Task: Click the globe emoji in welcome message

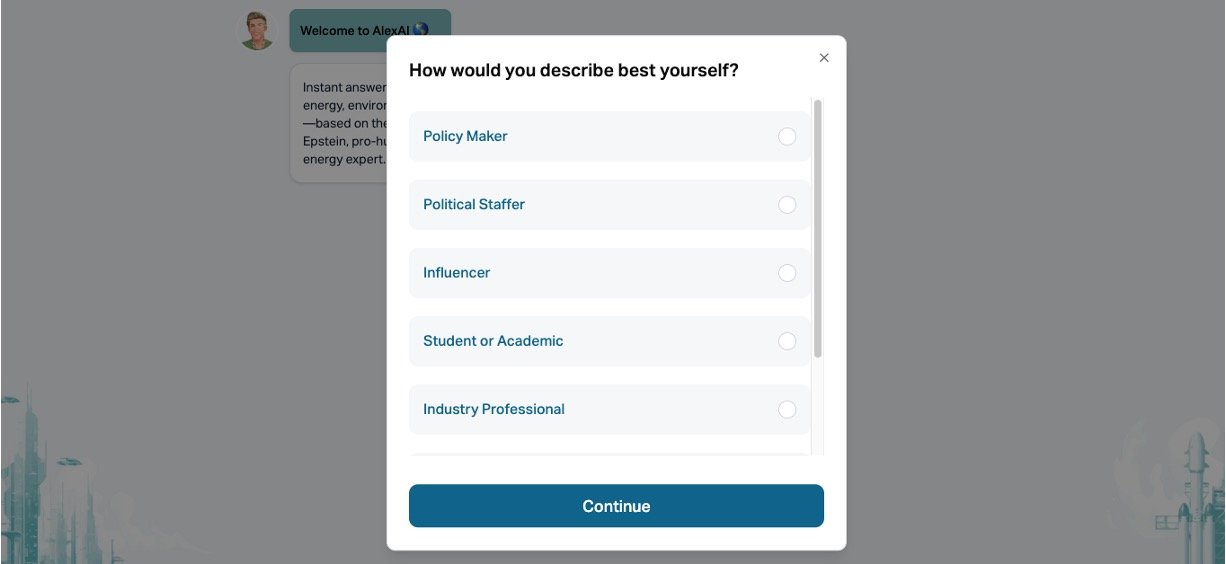Action: pyautogui.click(x=421, y=30)
